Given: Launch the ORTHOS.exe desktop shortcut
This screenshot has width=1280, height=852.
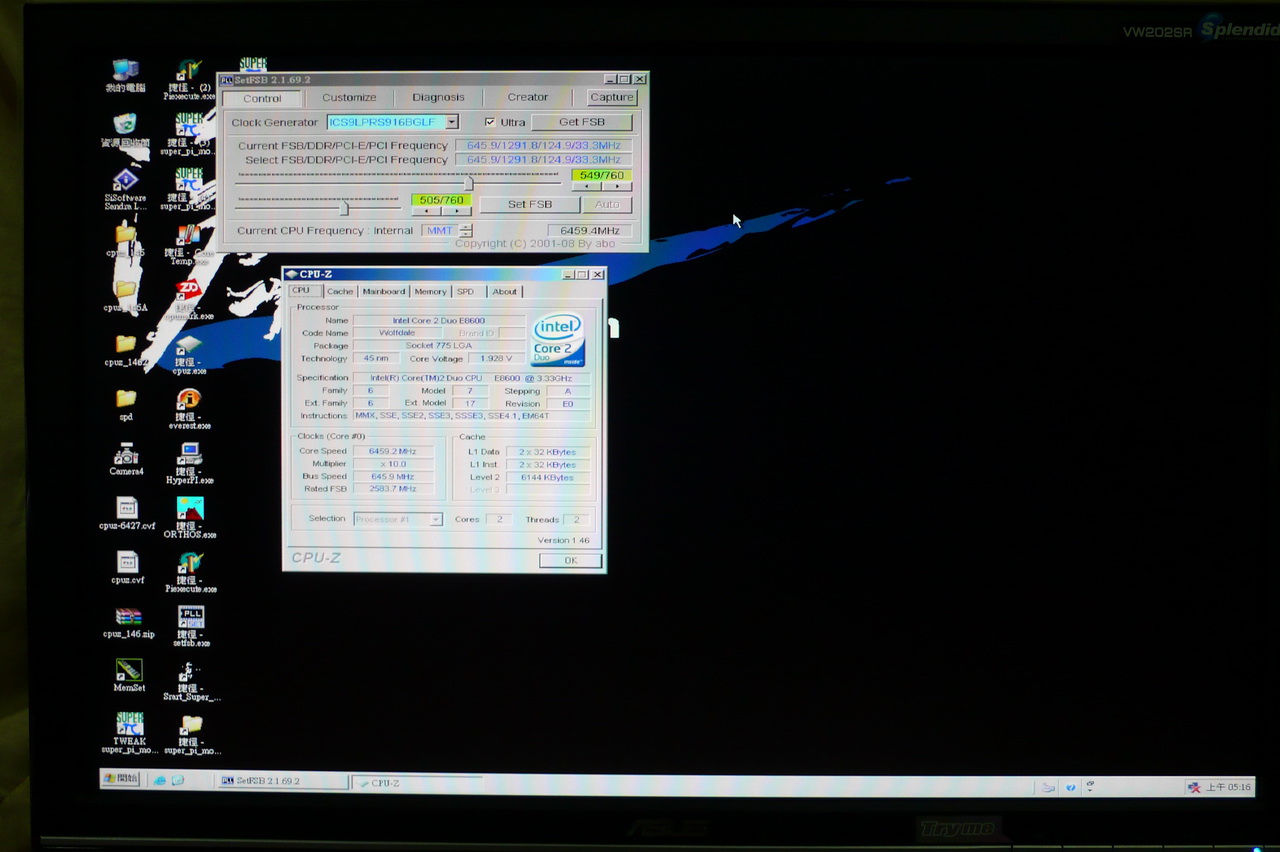Looking at the screenshot, I should tap(190, 518).
